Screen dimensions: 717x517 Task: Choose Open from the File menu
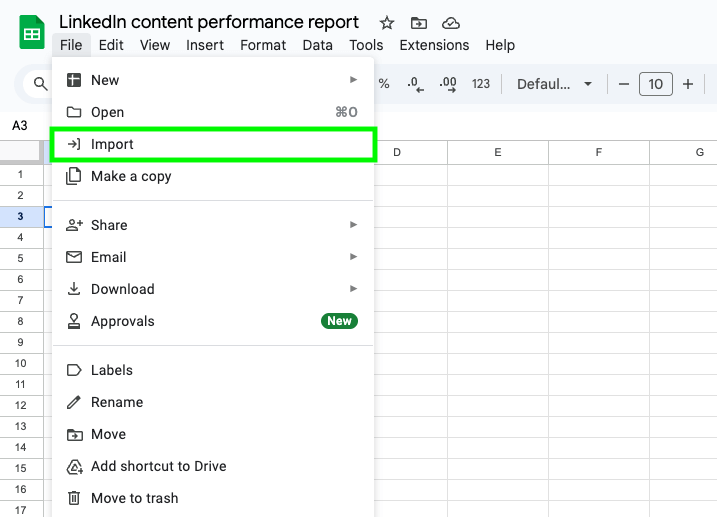(213, 112)
